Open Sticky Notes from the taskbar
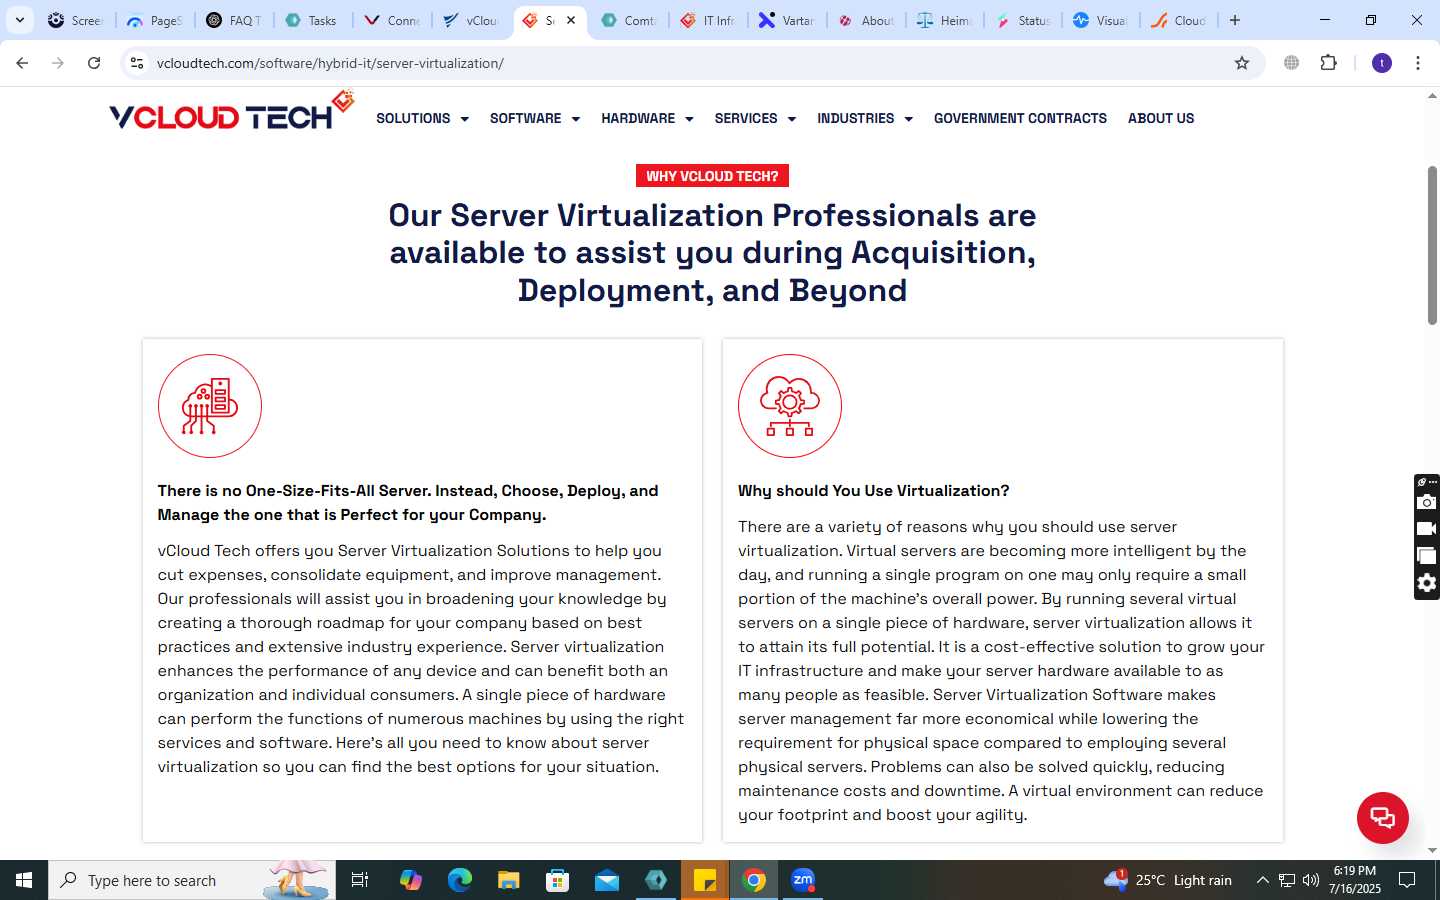 click(705, 880)
